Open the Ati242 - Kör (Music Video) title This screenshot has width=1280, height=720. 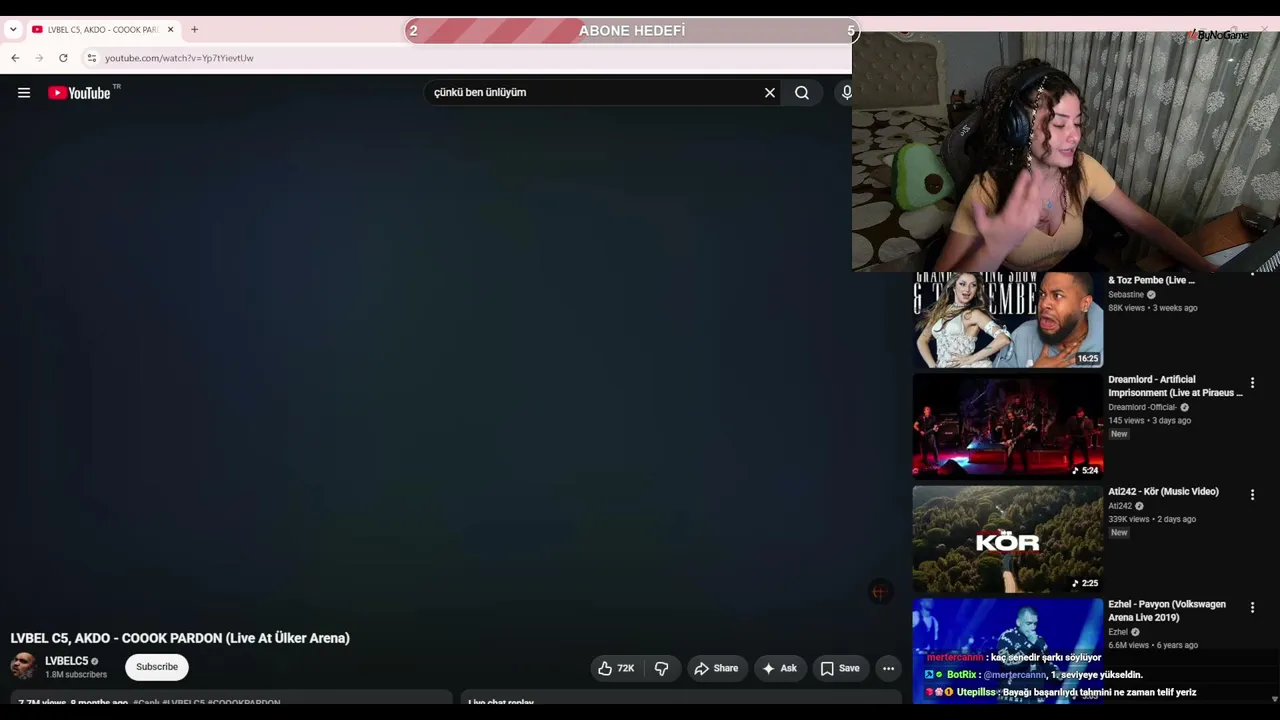(x=1163, y=492)
